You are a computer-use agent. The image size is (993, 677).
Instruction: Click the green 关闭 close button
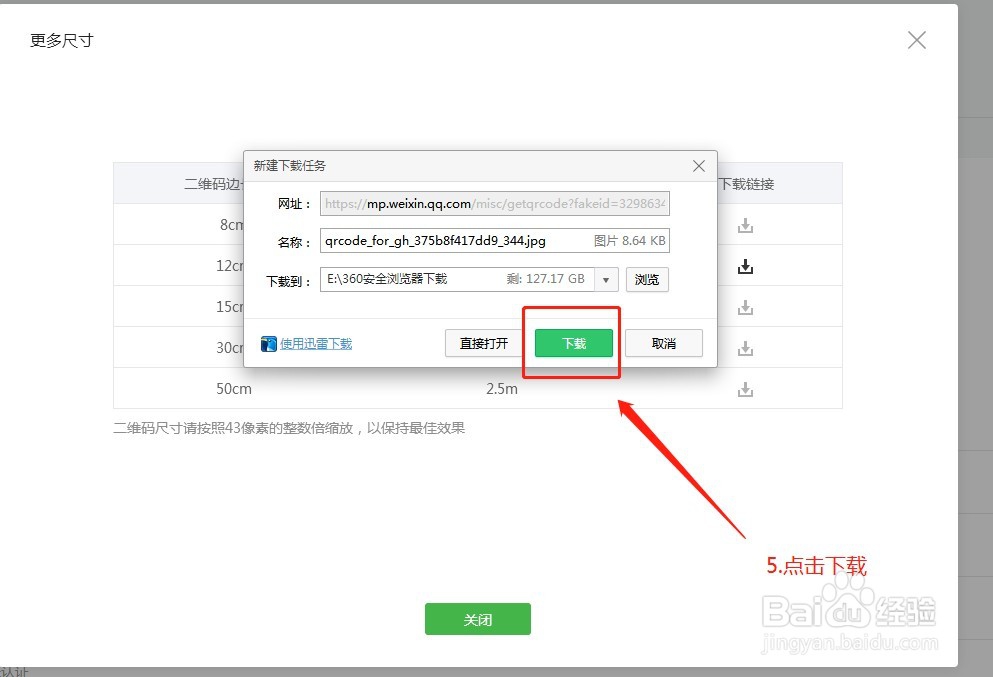(x=477, y=619)
